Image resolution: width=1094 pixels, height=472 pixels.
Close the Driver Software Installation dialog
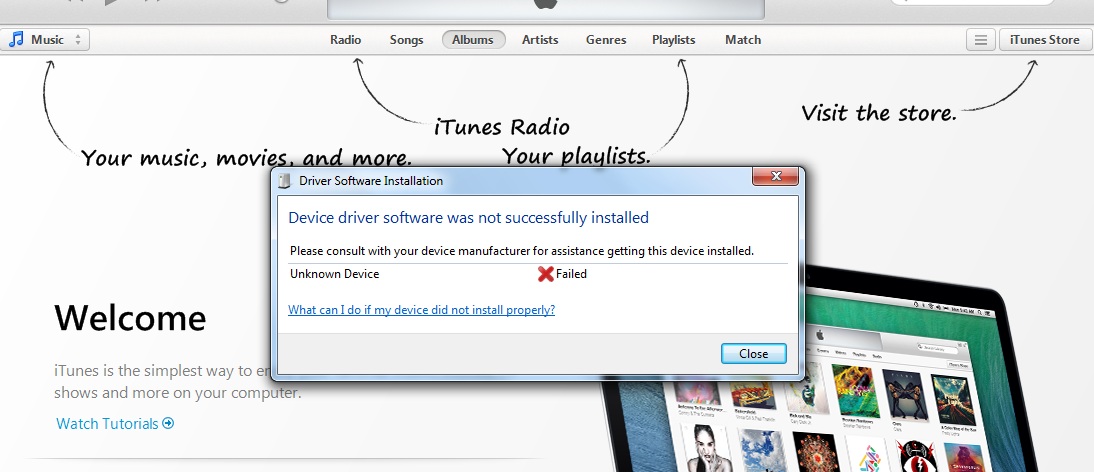(x=754, y=353)
